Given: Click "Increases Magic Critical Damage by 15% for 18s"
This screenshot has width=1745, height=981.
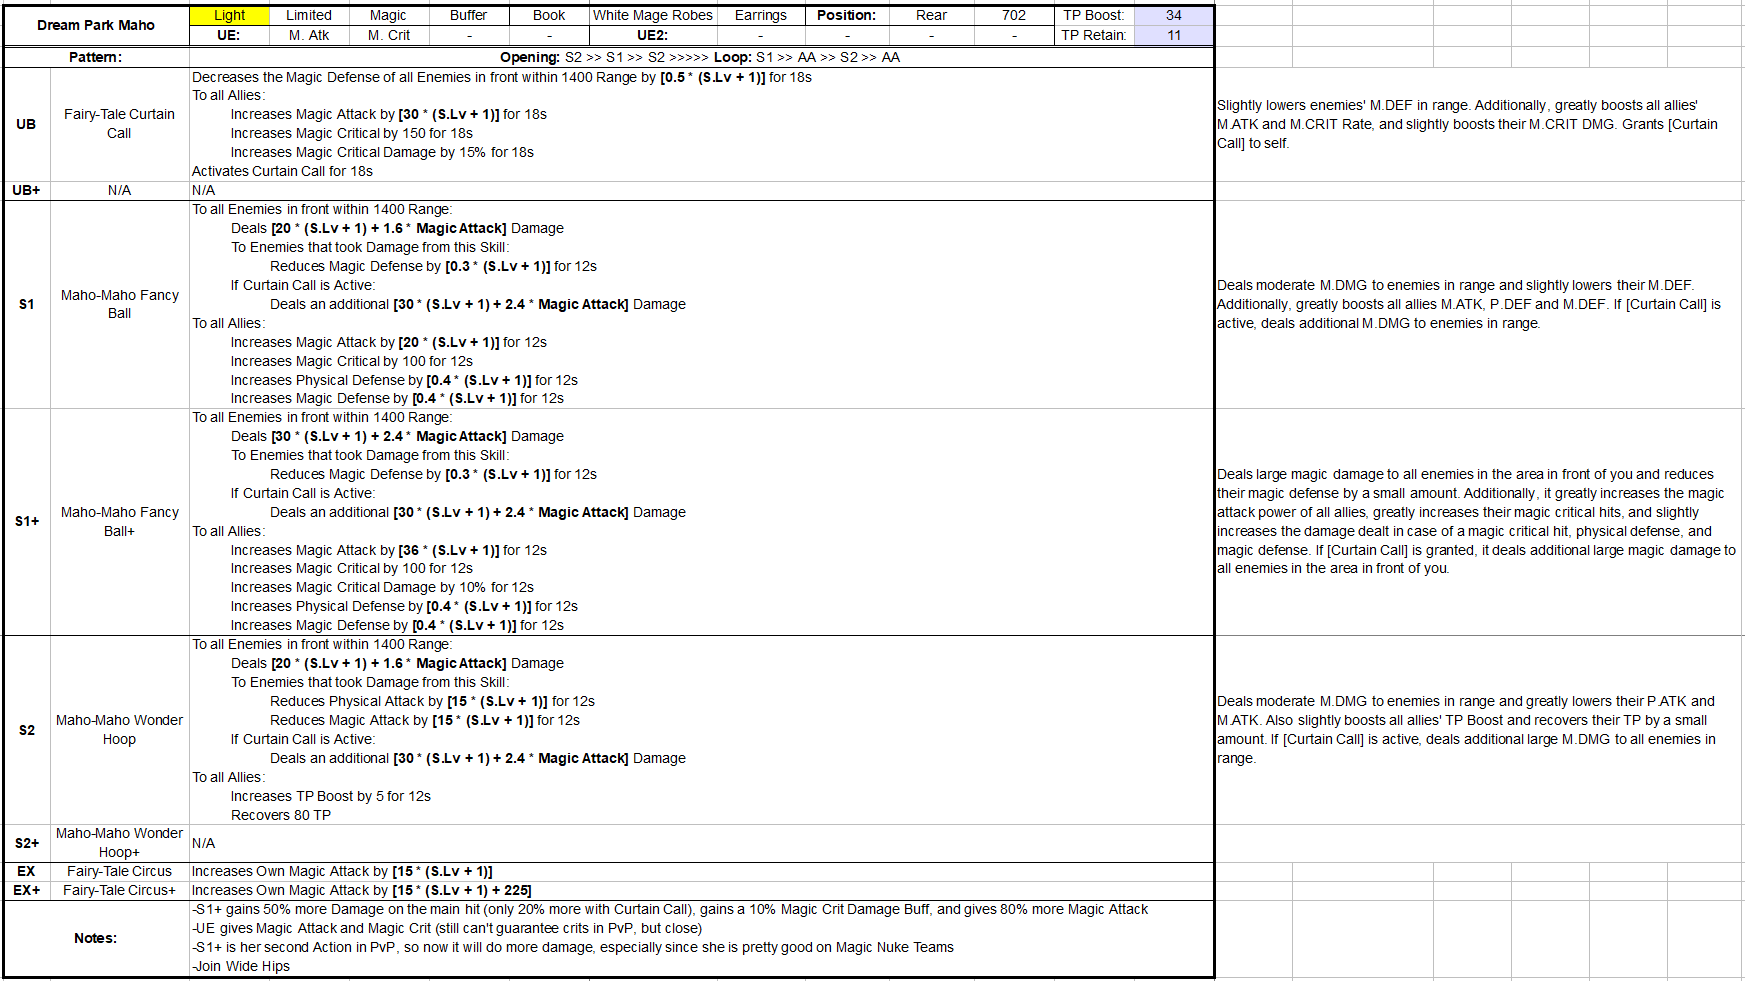Looking at the screenshot, I should [382, 152].
